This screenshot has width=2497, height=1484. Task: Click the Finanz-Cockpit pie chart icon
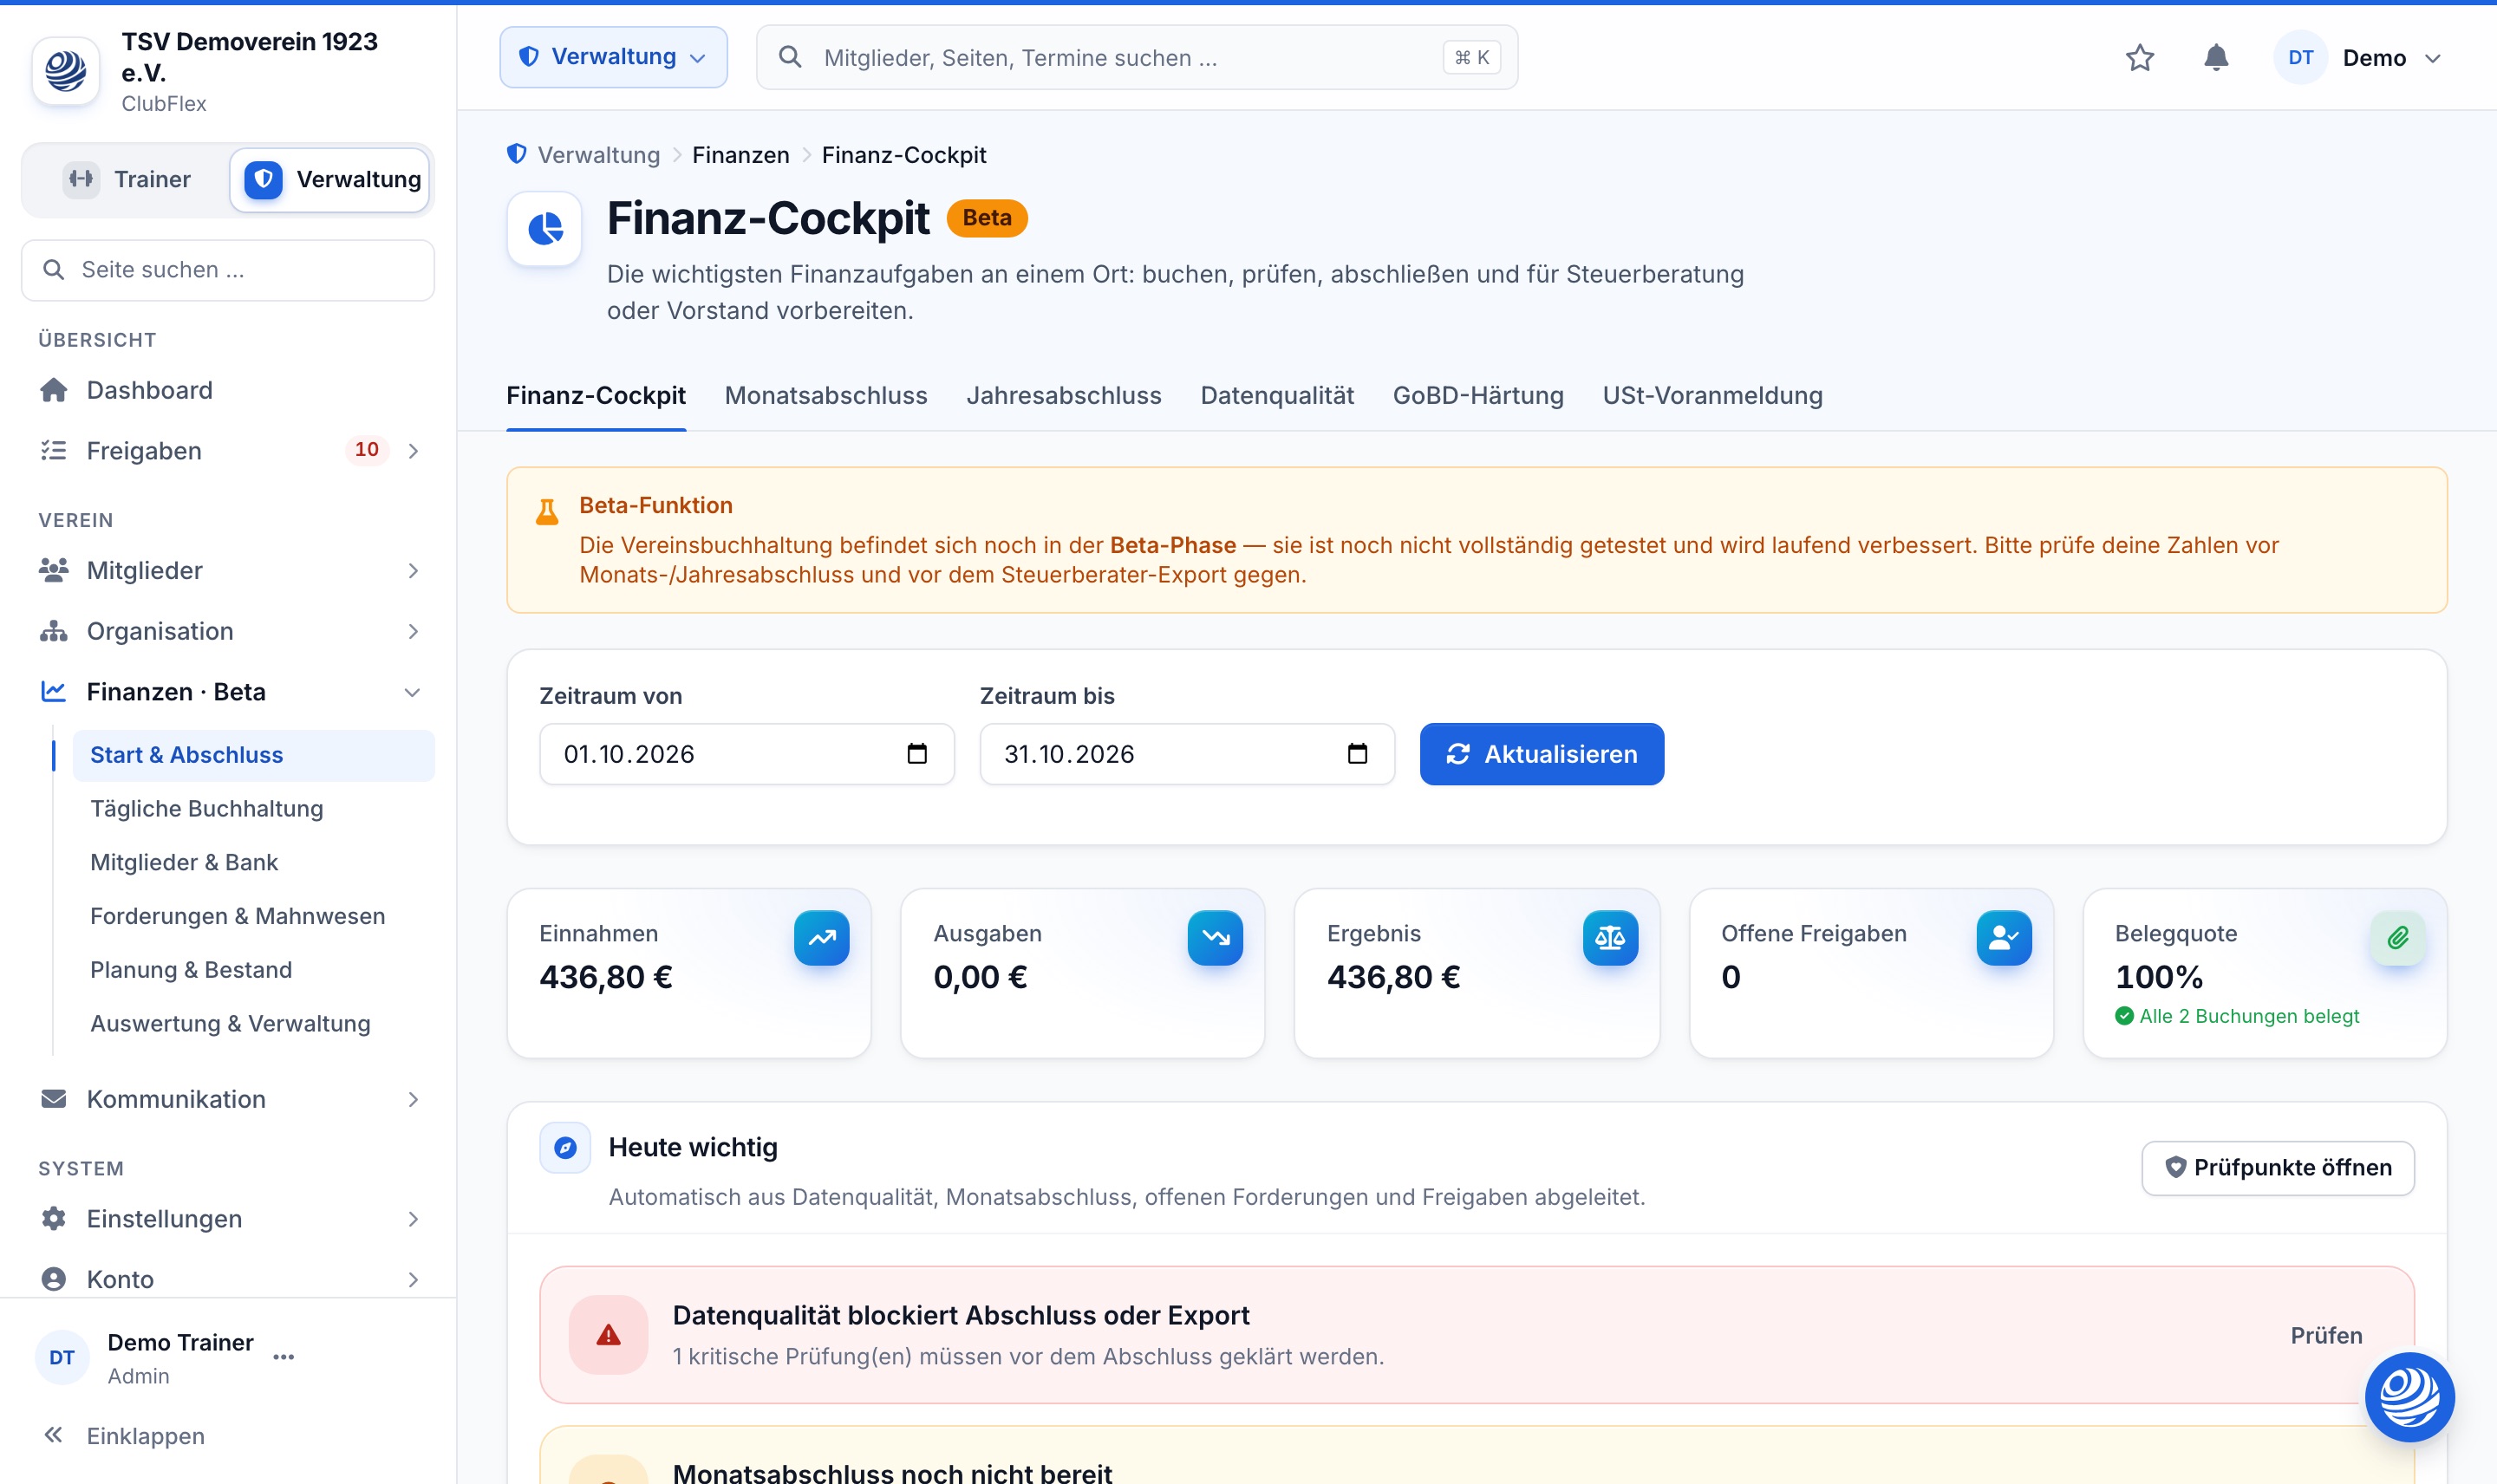click(x=544, y=228)
